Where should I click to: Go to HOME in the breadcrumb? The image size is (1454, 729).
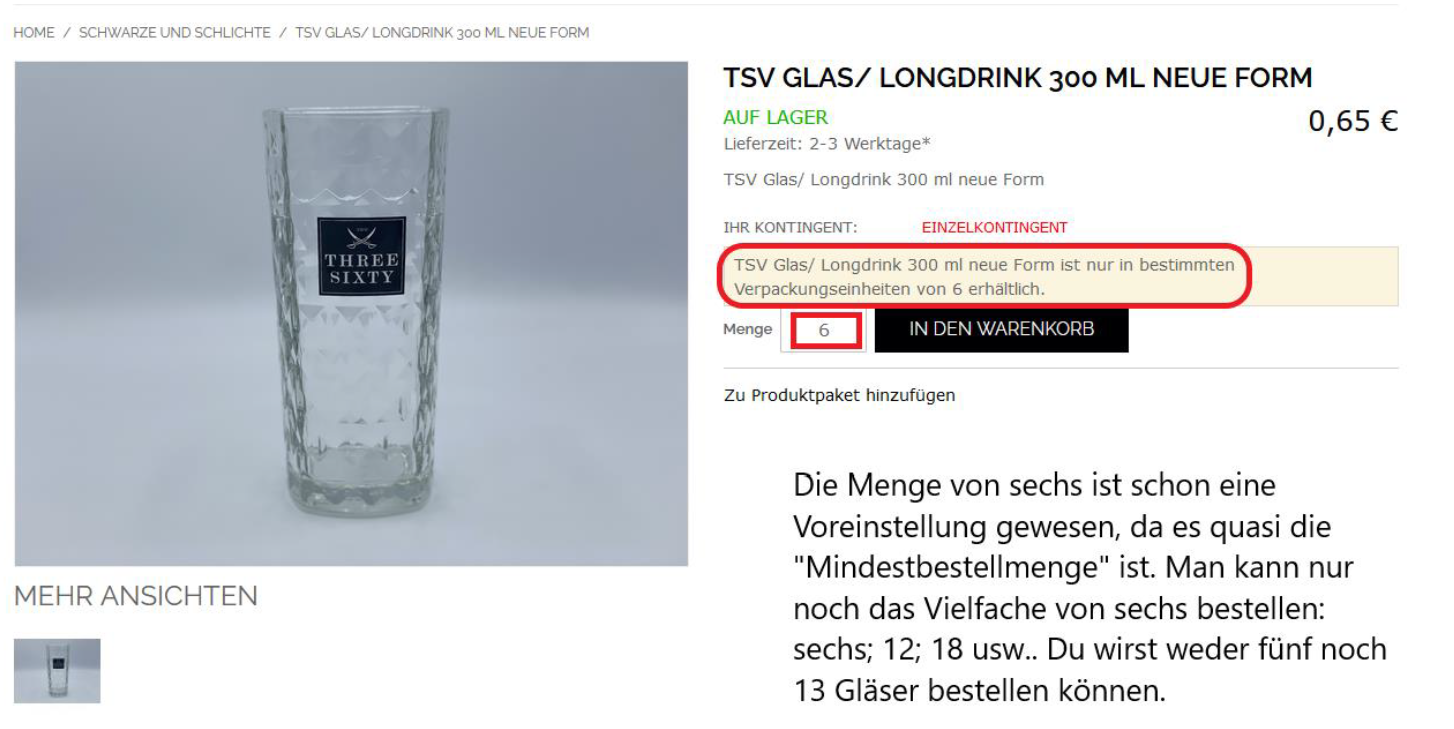click(34, 33)
